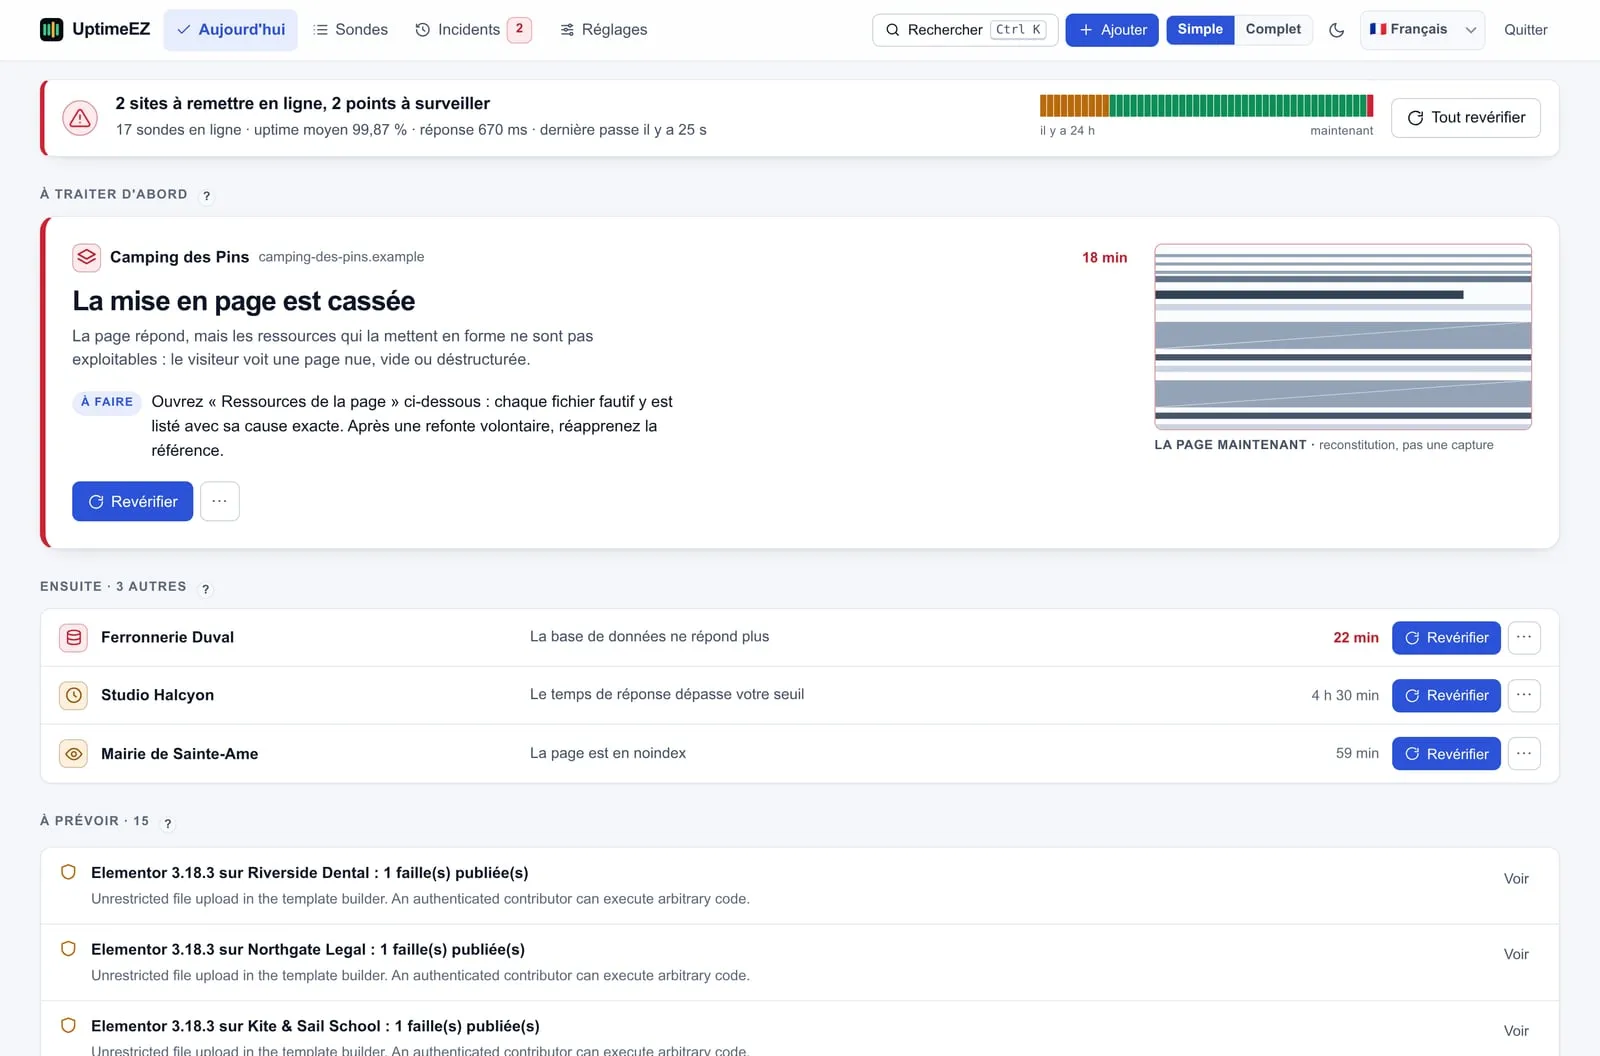Toggle dark mode moon icon
This screenshot has height=1056, width=1600.
click(1336, 30)
